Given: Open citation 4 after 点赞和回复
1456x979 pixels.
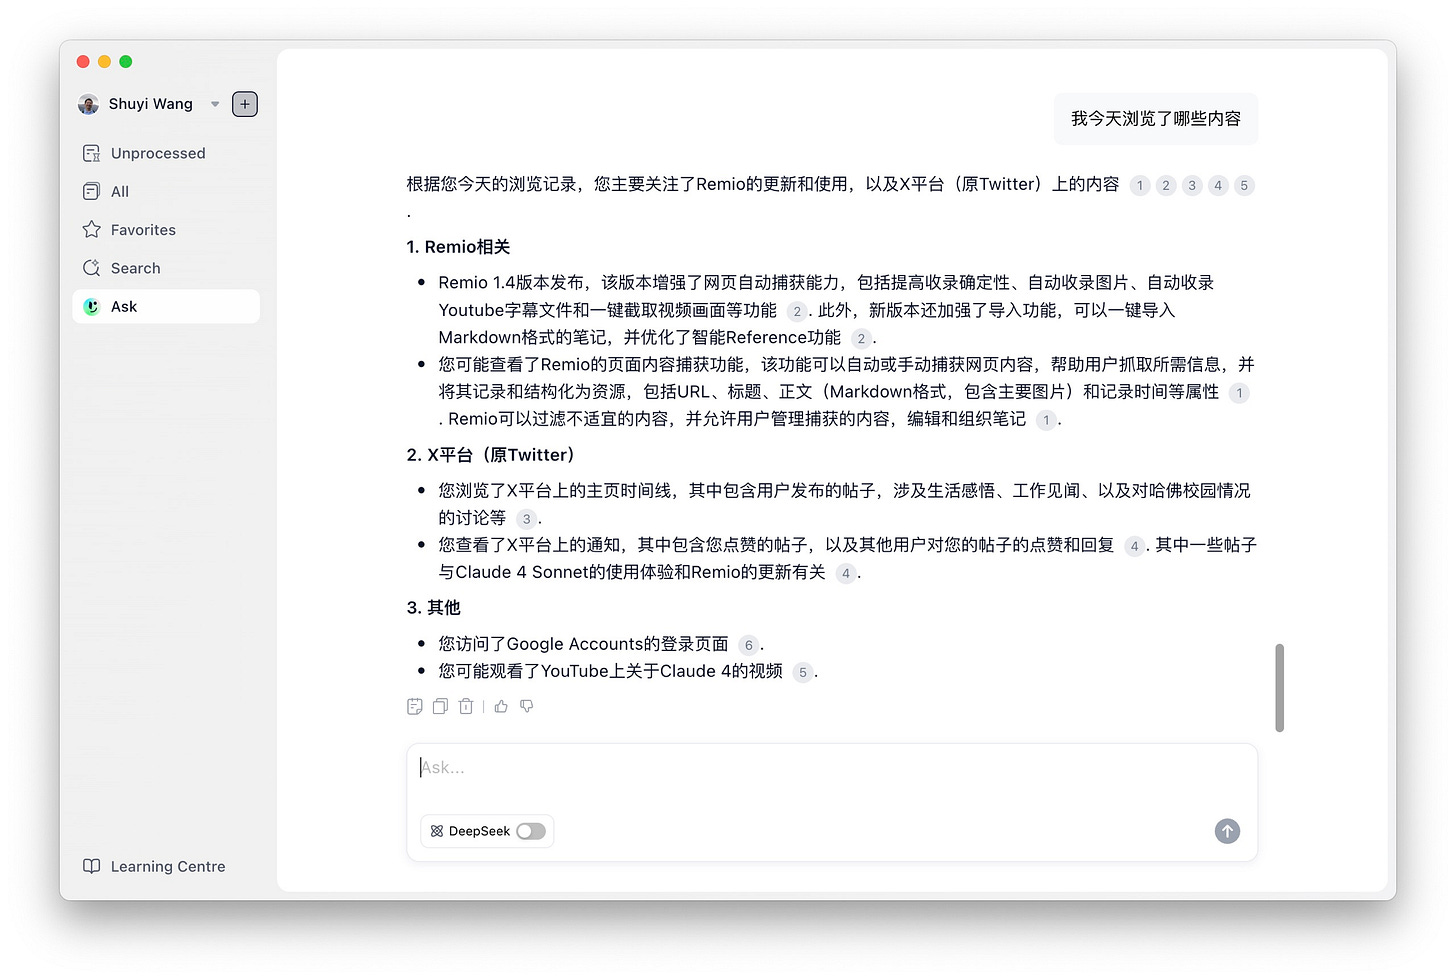Looking at the screenshot, I should (1134, 546).
